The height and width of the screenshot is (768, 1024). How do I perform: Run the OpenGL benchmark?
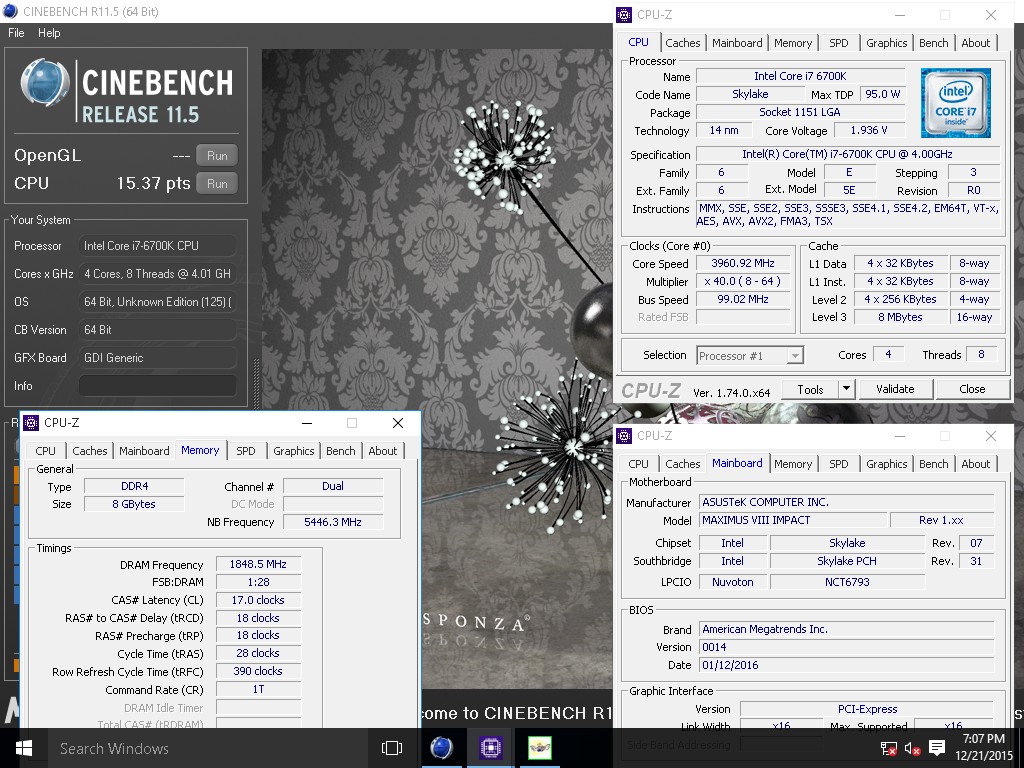pos(217,155)
